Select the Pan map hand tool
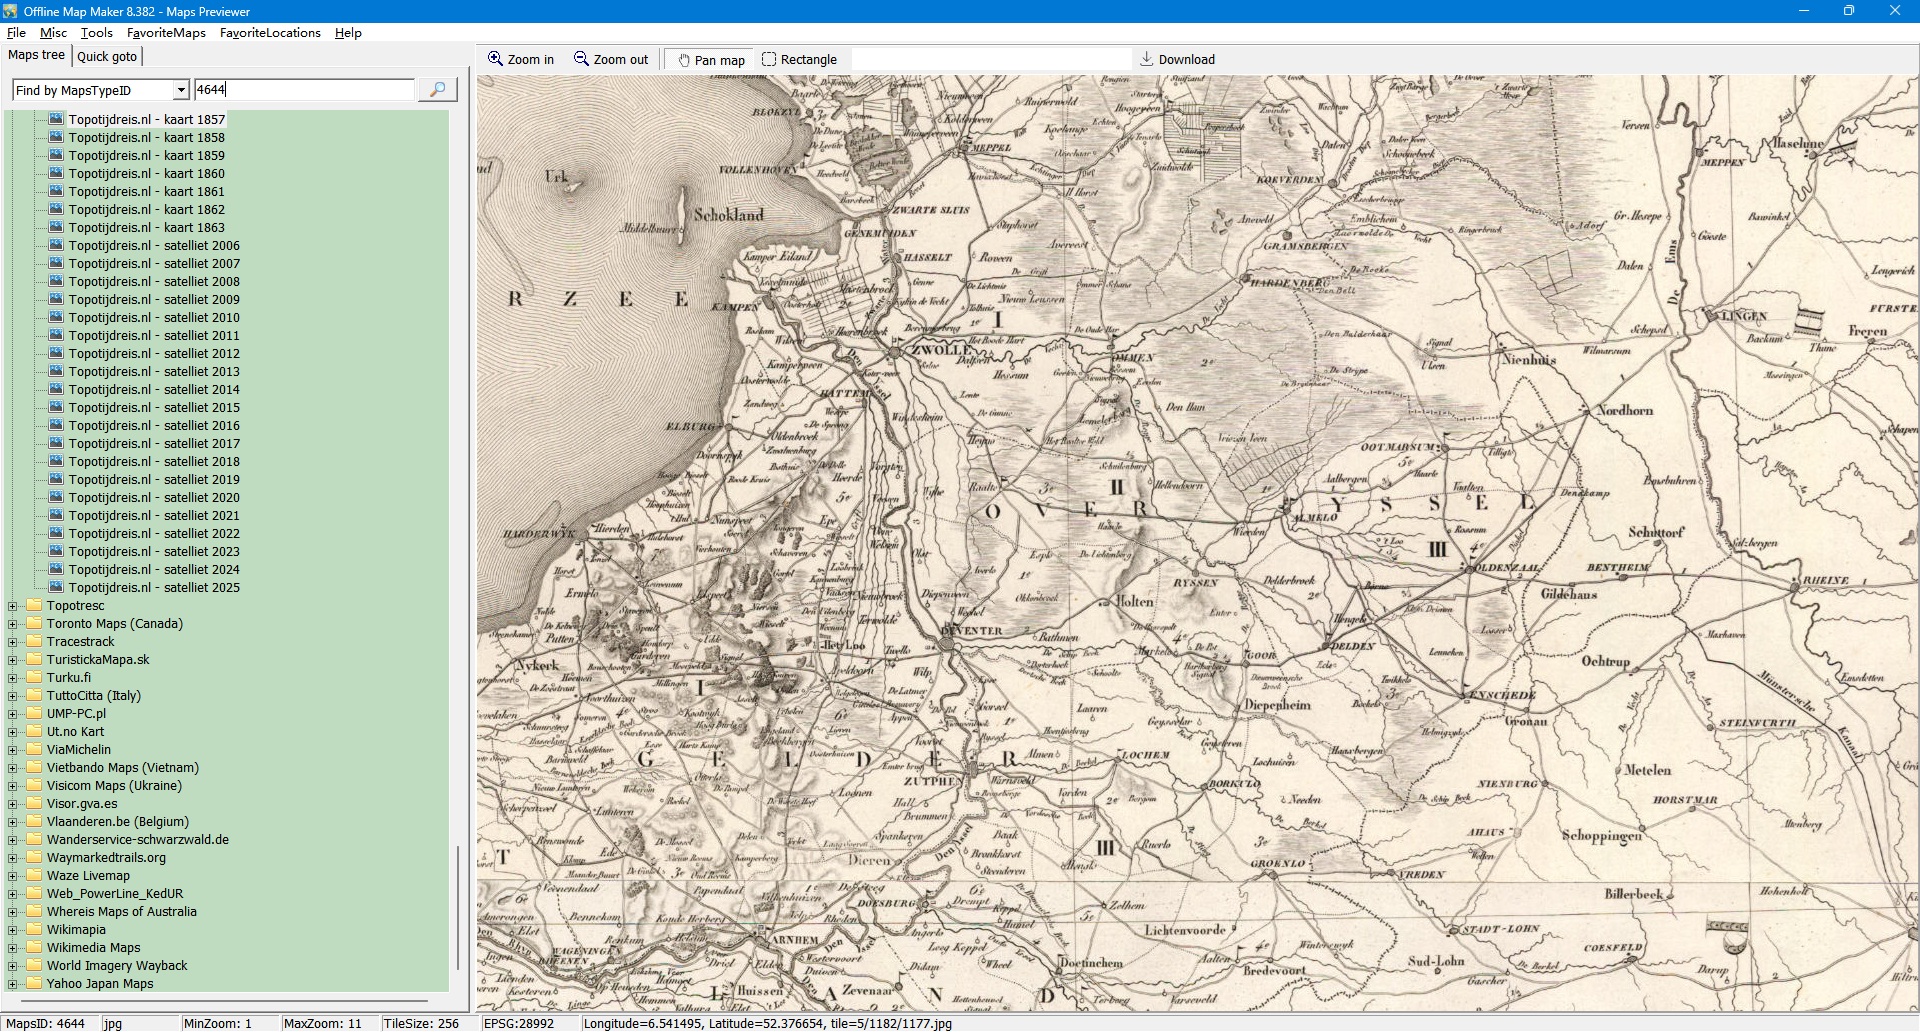 click(684, 60)
